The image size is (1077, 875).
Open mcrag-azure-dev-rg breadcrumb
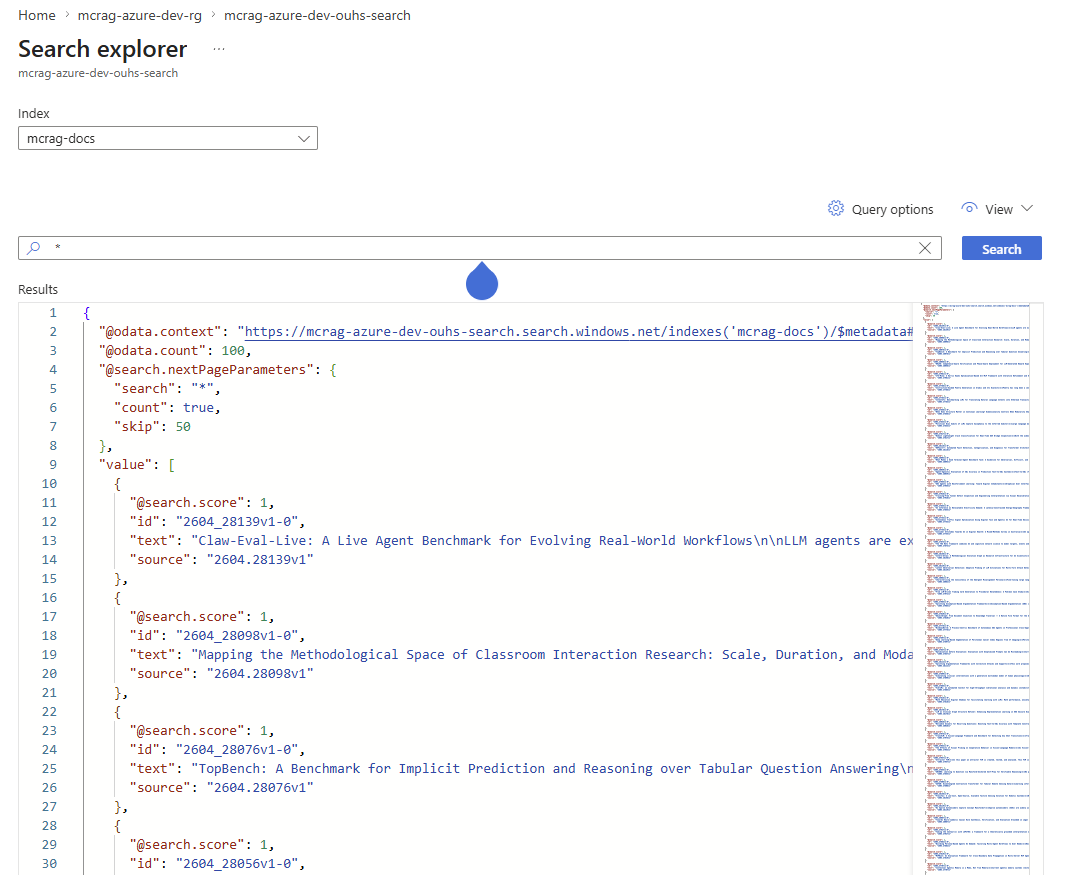pos(139,15)
